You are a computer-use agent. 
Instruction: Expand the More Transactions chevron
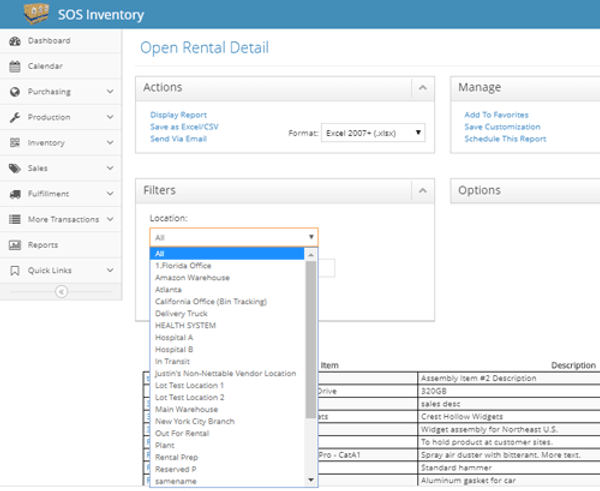point(110,219)
